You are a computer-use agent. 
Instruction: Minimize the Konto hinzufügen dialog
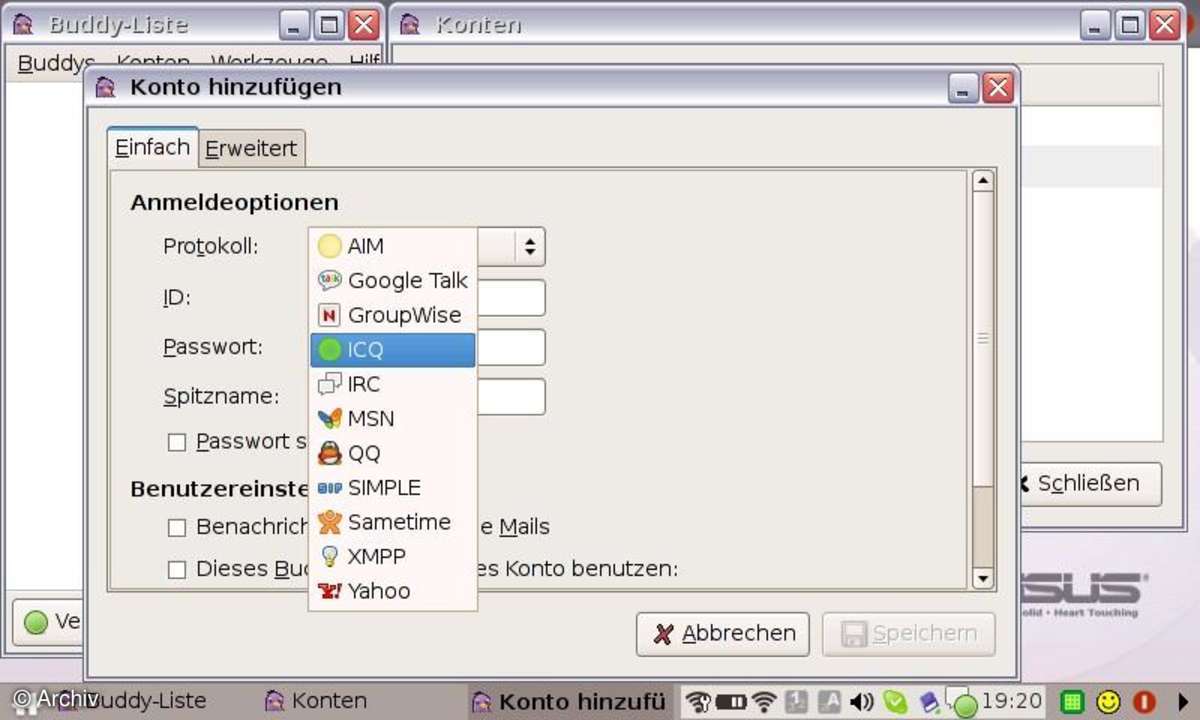click(x=964, y=89)
